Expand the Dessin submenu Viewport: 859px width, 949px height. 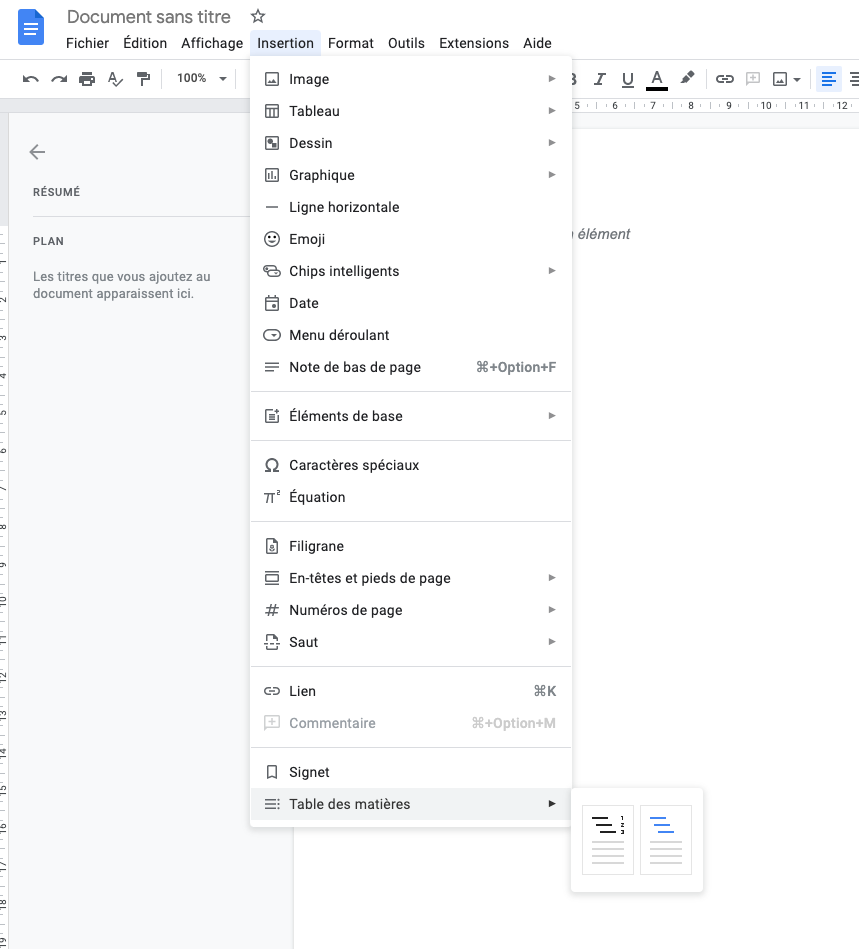410,143
